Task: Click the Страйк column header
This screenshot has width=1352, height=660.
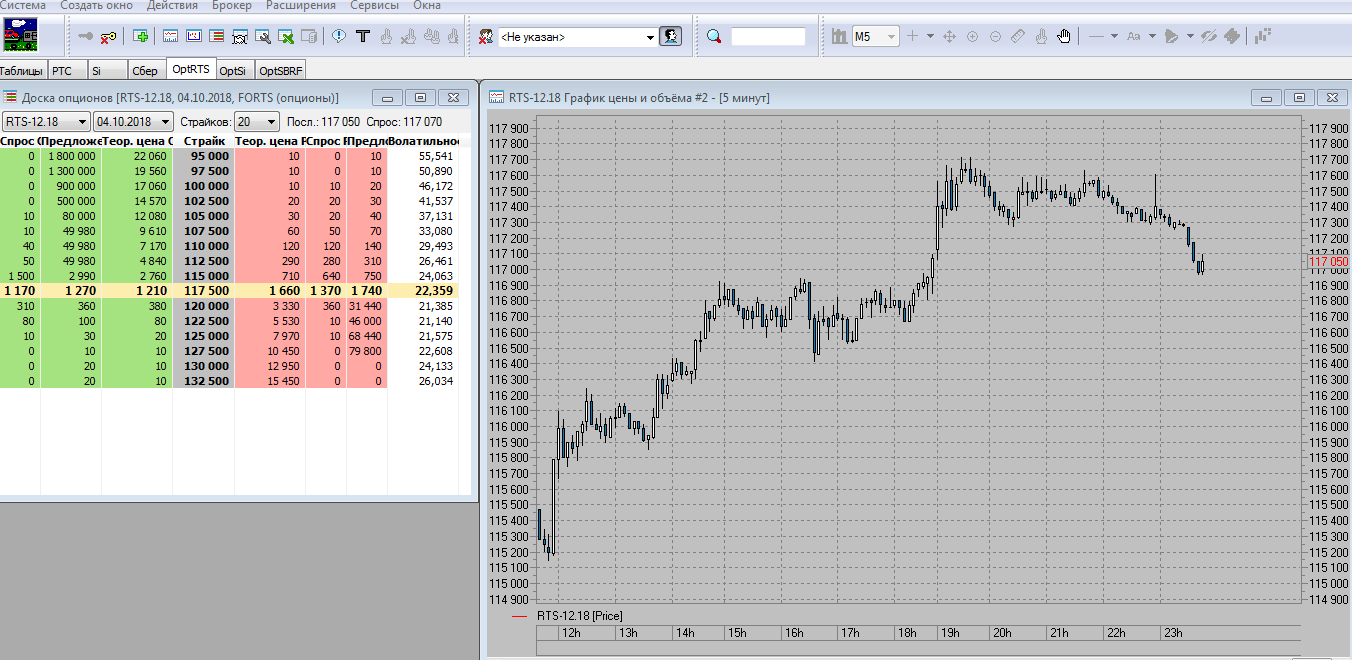Action: pos(203,142)
